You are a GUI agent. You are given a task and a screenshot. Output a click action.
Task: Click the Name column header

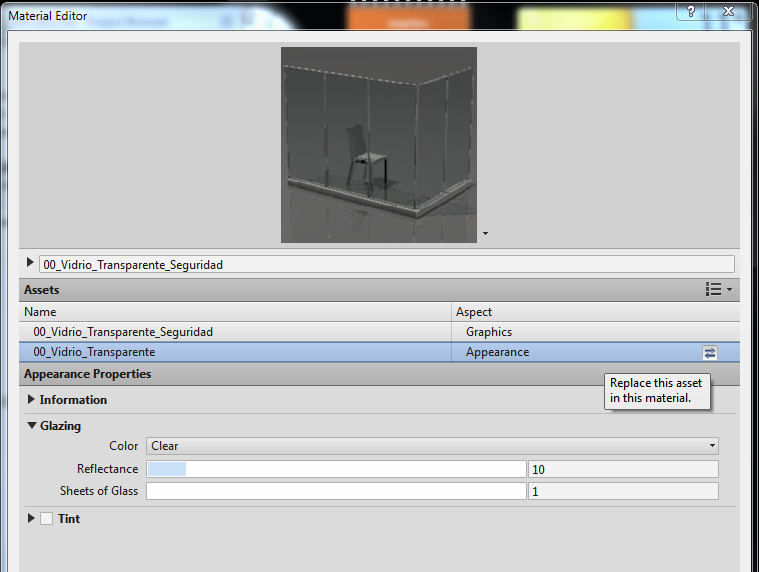[235, 312]
